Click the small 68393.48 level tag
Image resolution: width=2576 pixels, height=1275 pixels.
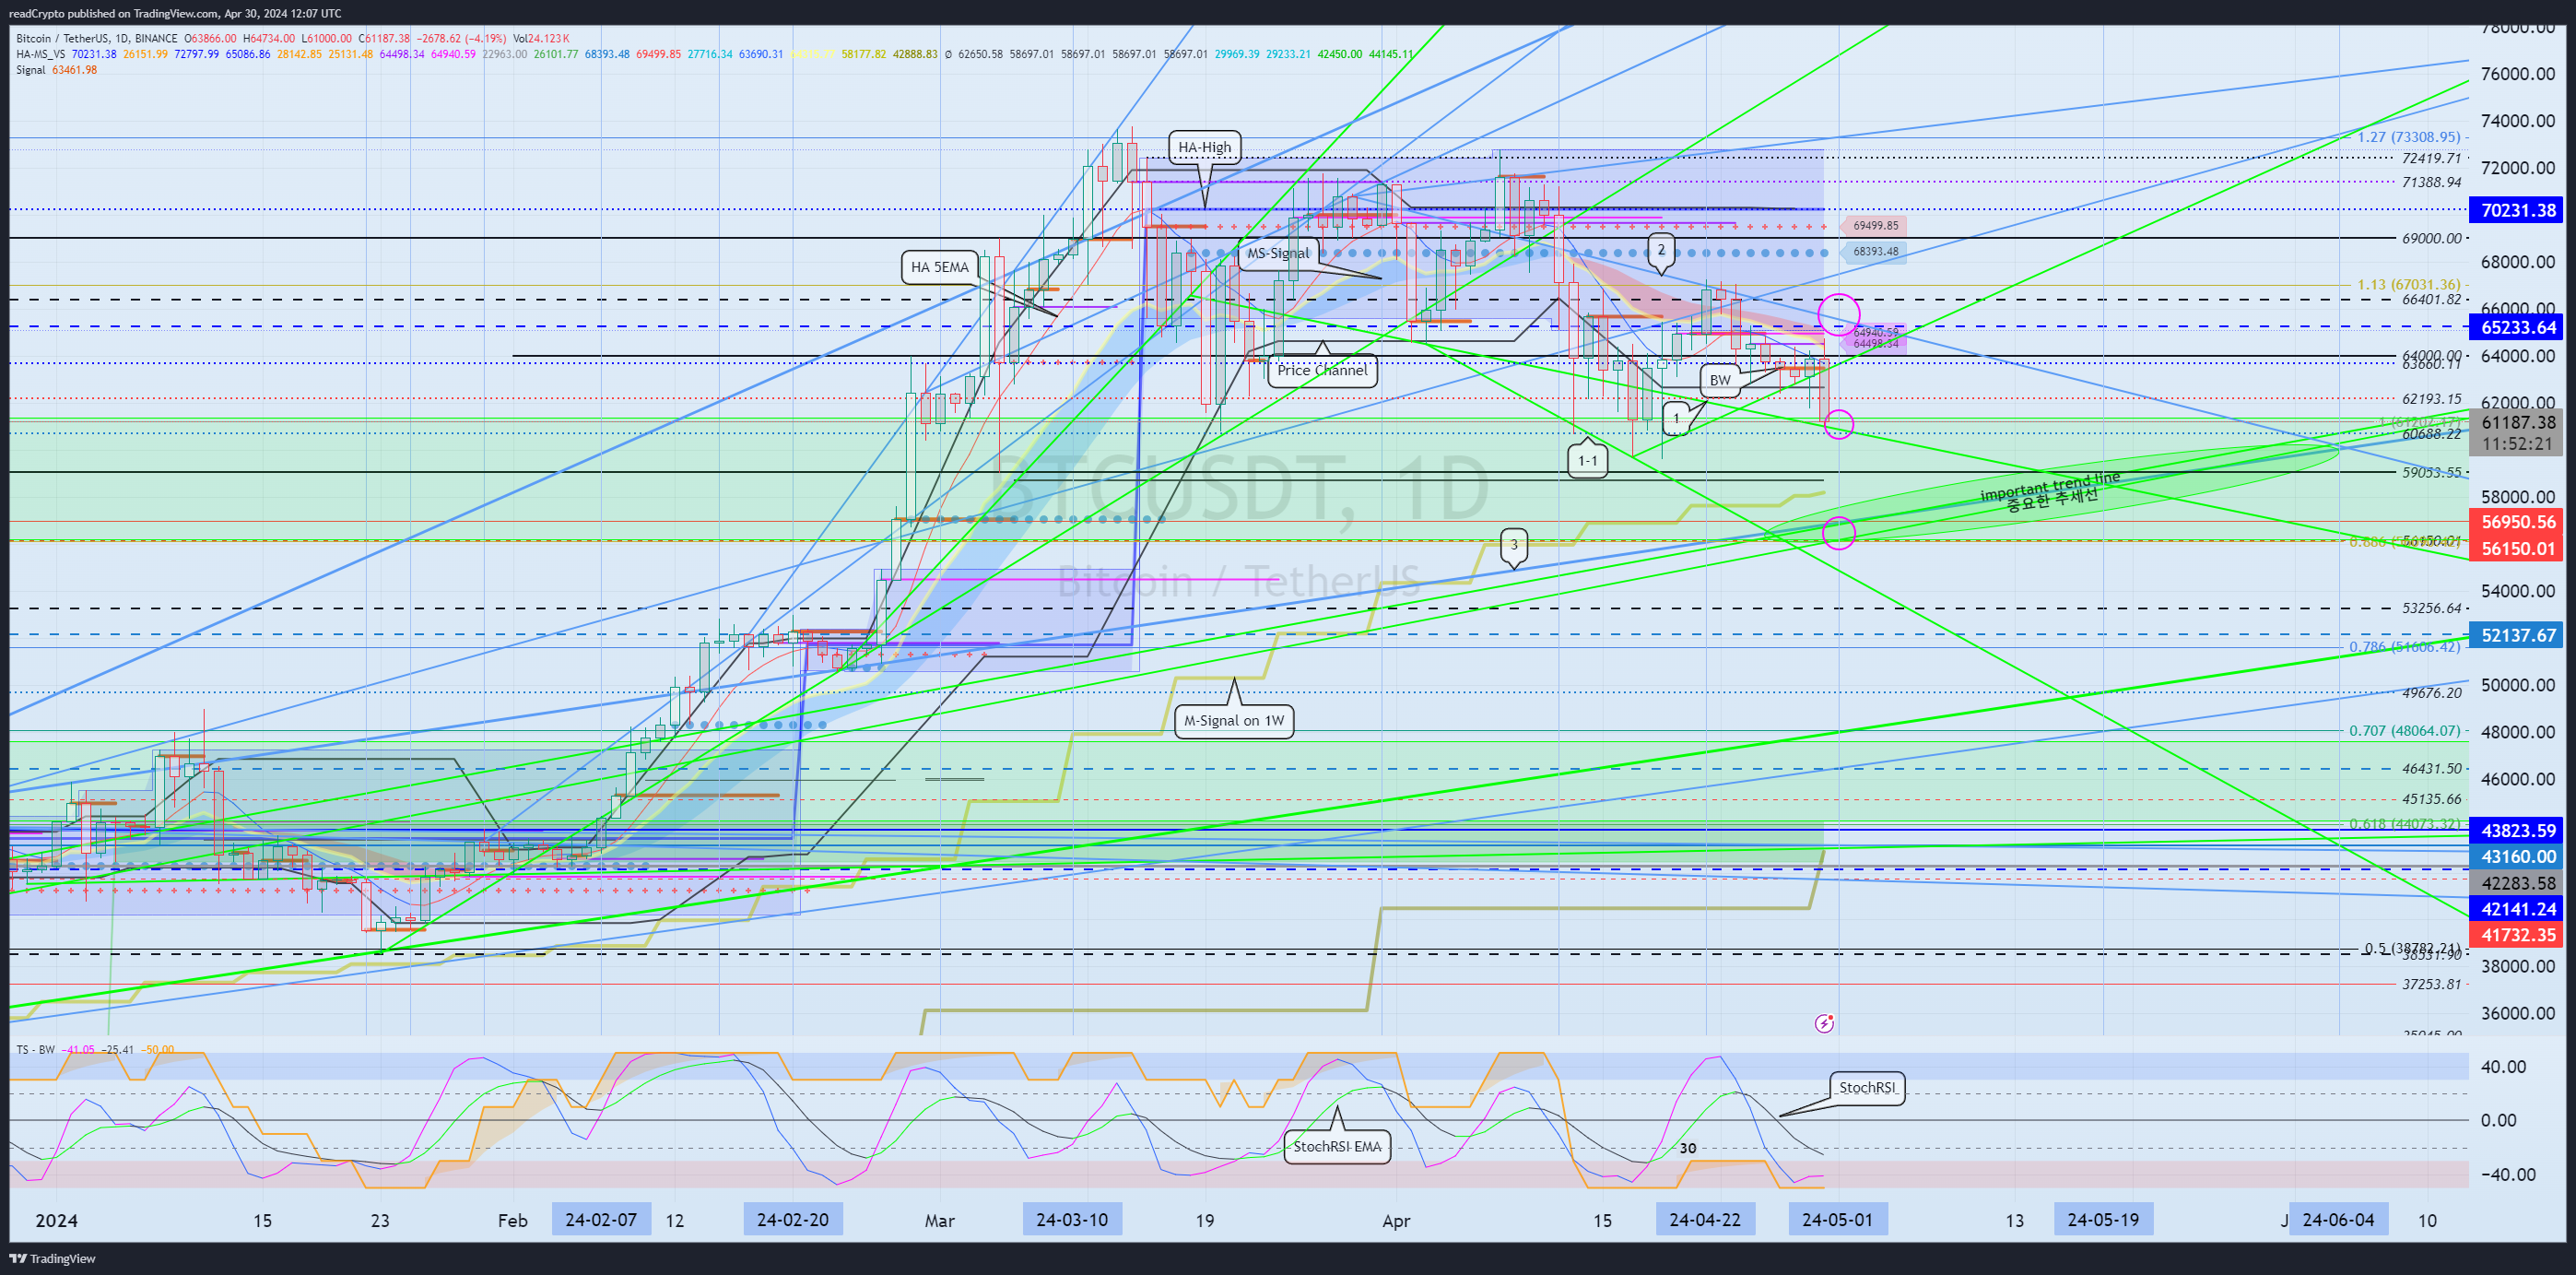[1875, 252]
